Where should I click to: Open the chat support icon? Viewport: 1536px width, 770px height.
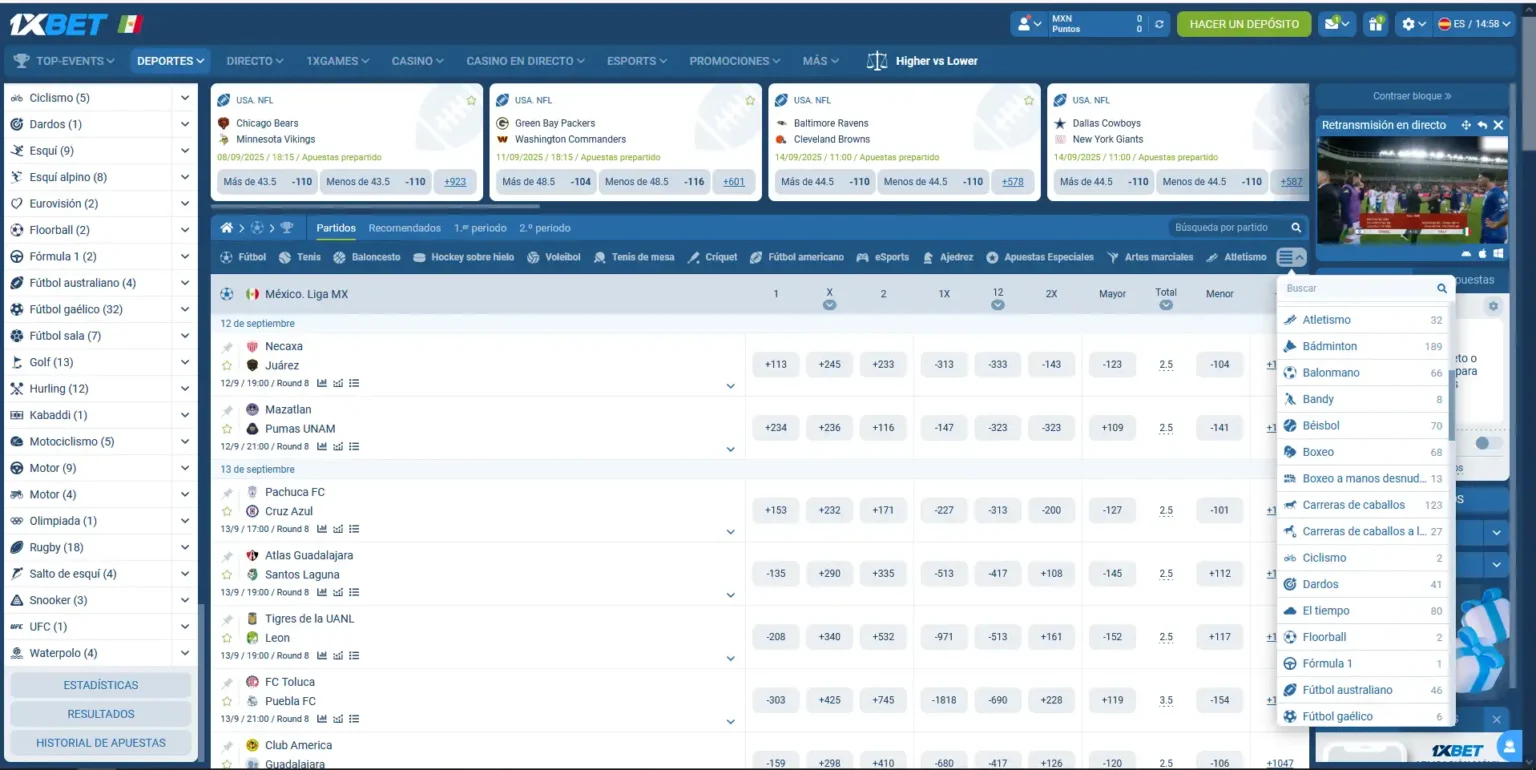[x=1508, y=745]
